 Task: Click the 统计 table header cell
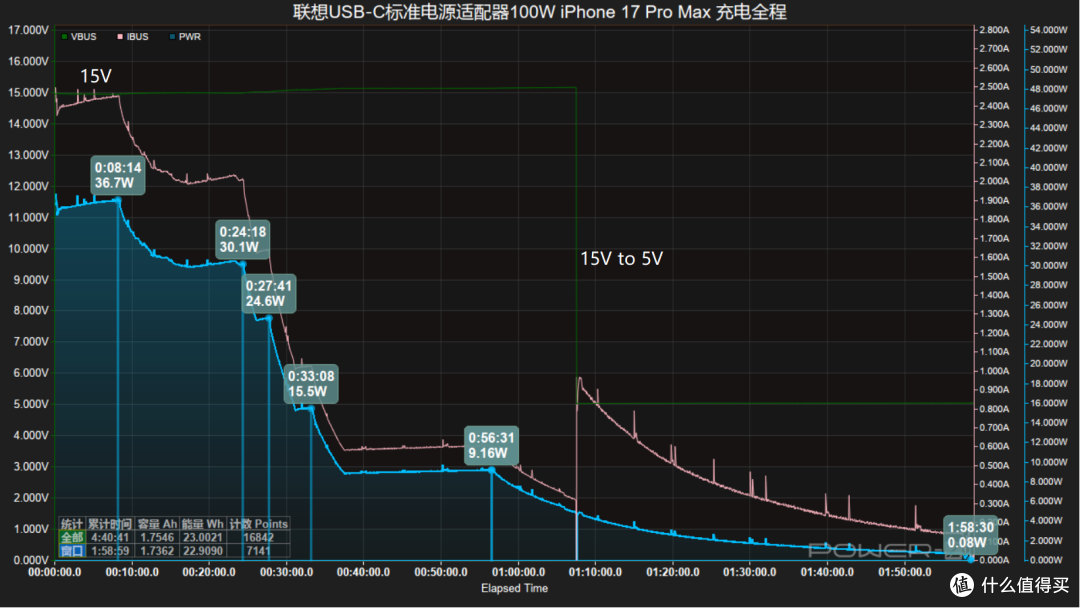pyautogui.click(x=72, y=524)
